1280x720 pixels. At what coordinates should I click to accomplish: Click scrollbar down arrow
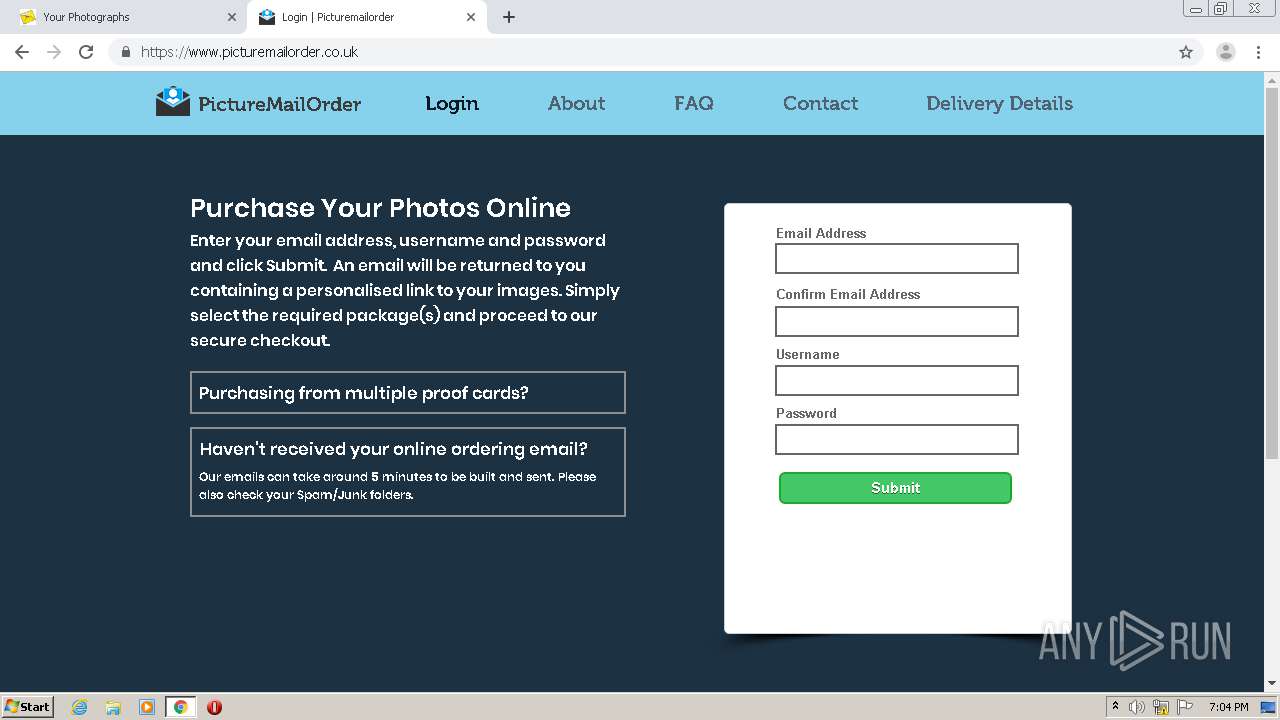(x=1272, y=684)
